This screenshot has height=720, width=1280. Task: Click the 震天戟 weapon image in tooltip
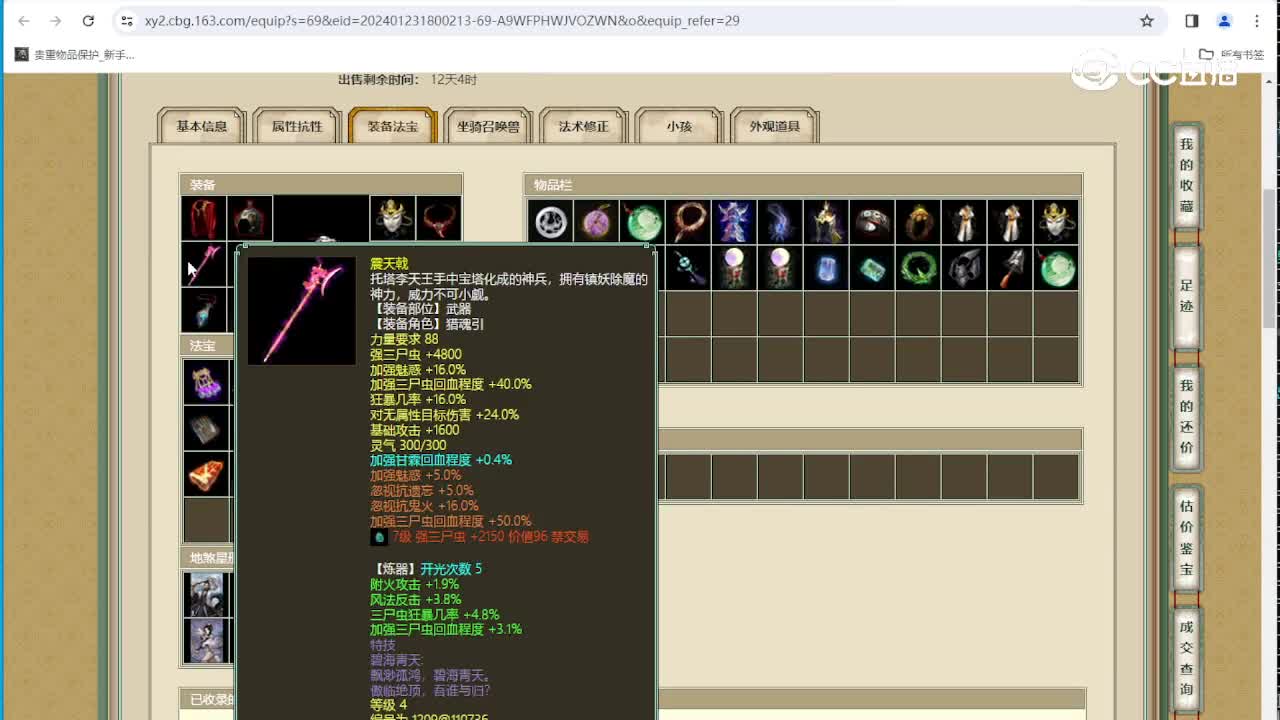[302, 311]
